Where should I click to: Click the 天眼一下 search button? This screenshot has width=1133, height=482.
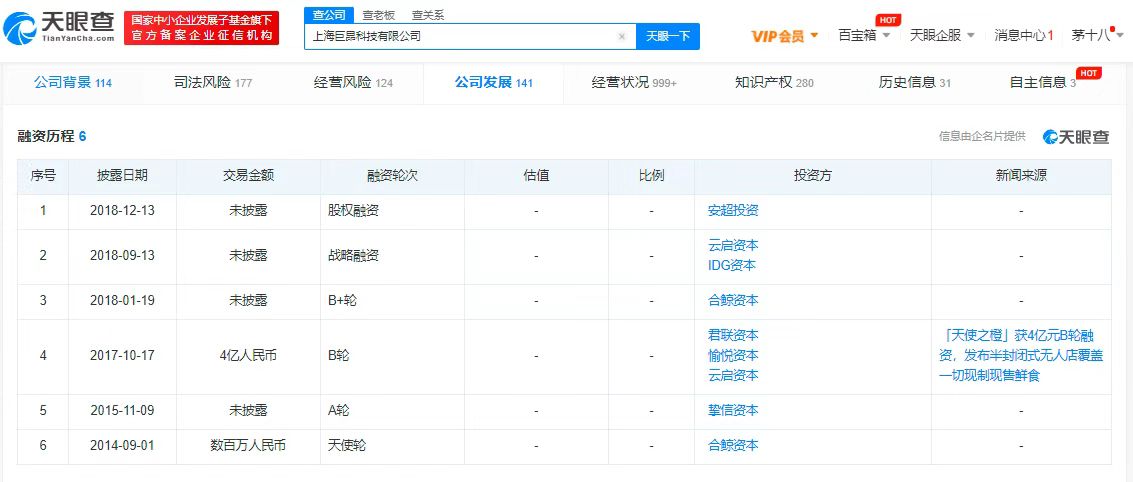667,36
